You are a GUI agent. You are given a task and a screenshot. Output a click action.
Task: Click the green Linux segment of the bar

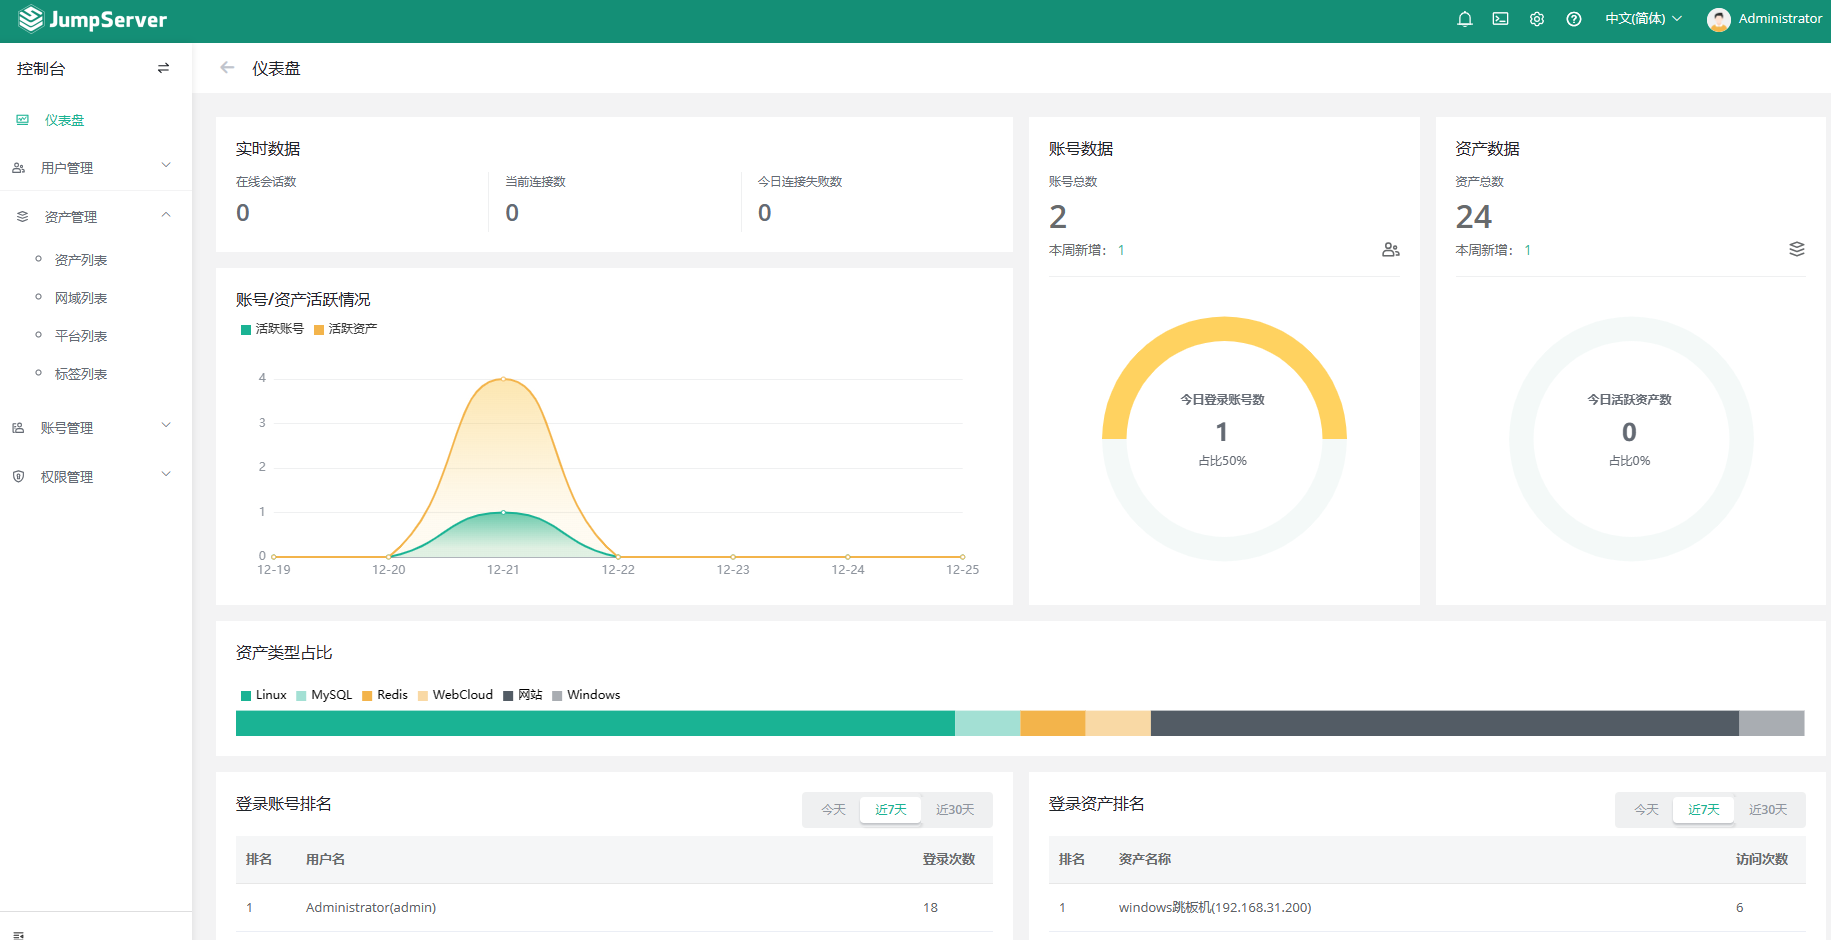point(595,723)
